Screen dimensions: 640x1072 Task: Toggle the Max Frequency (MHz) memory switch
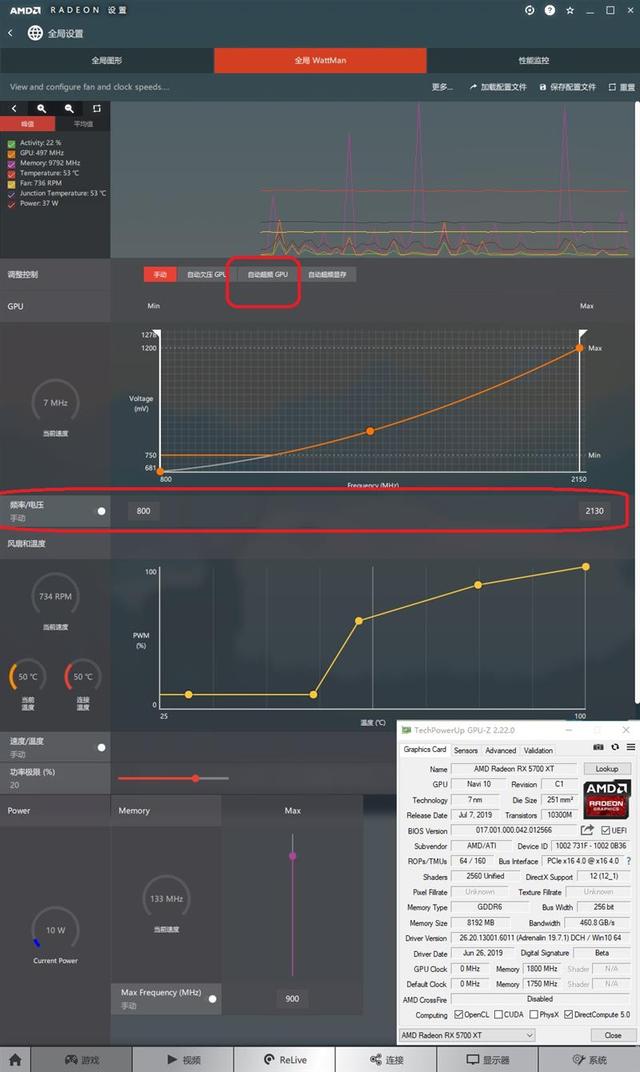[212, 998]
